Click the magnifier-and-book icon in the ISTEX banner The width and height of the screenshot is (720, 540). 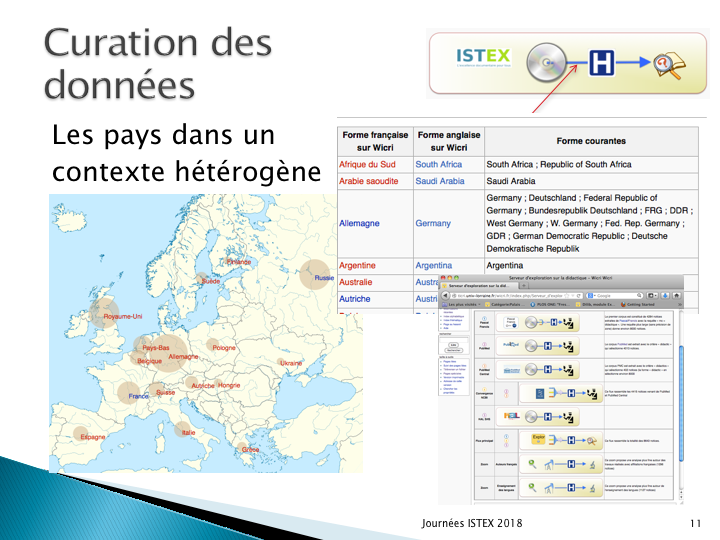[x=669, y=65]
